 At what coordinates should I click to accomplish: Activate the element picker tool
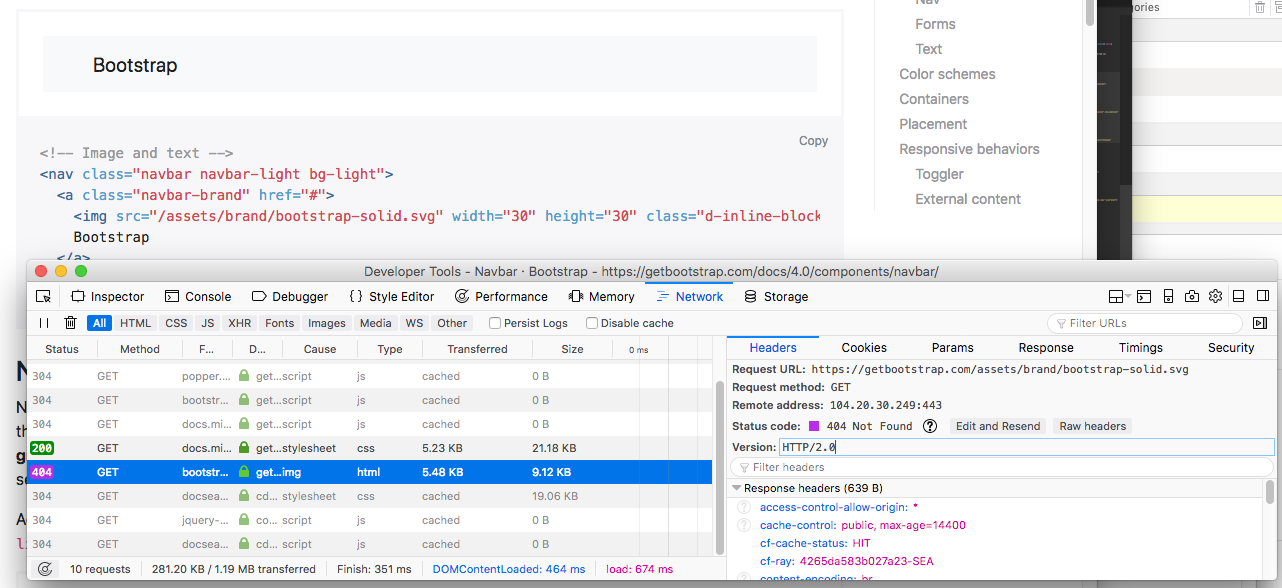point(43,297)
